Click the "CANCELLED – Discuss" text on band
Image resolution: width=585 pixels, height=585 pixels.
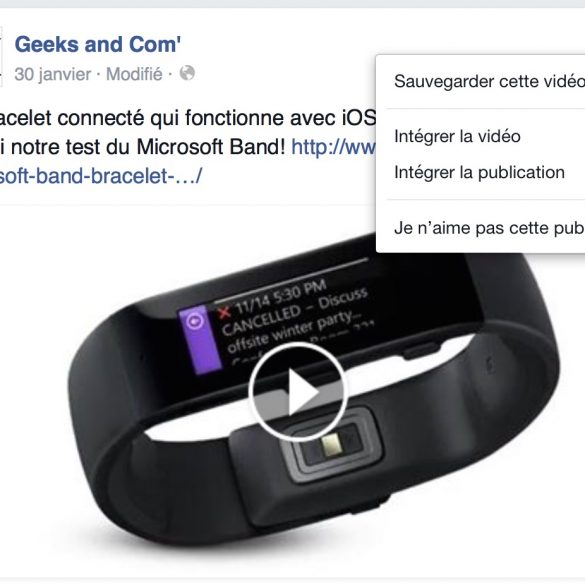pos(295,311)
